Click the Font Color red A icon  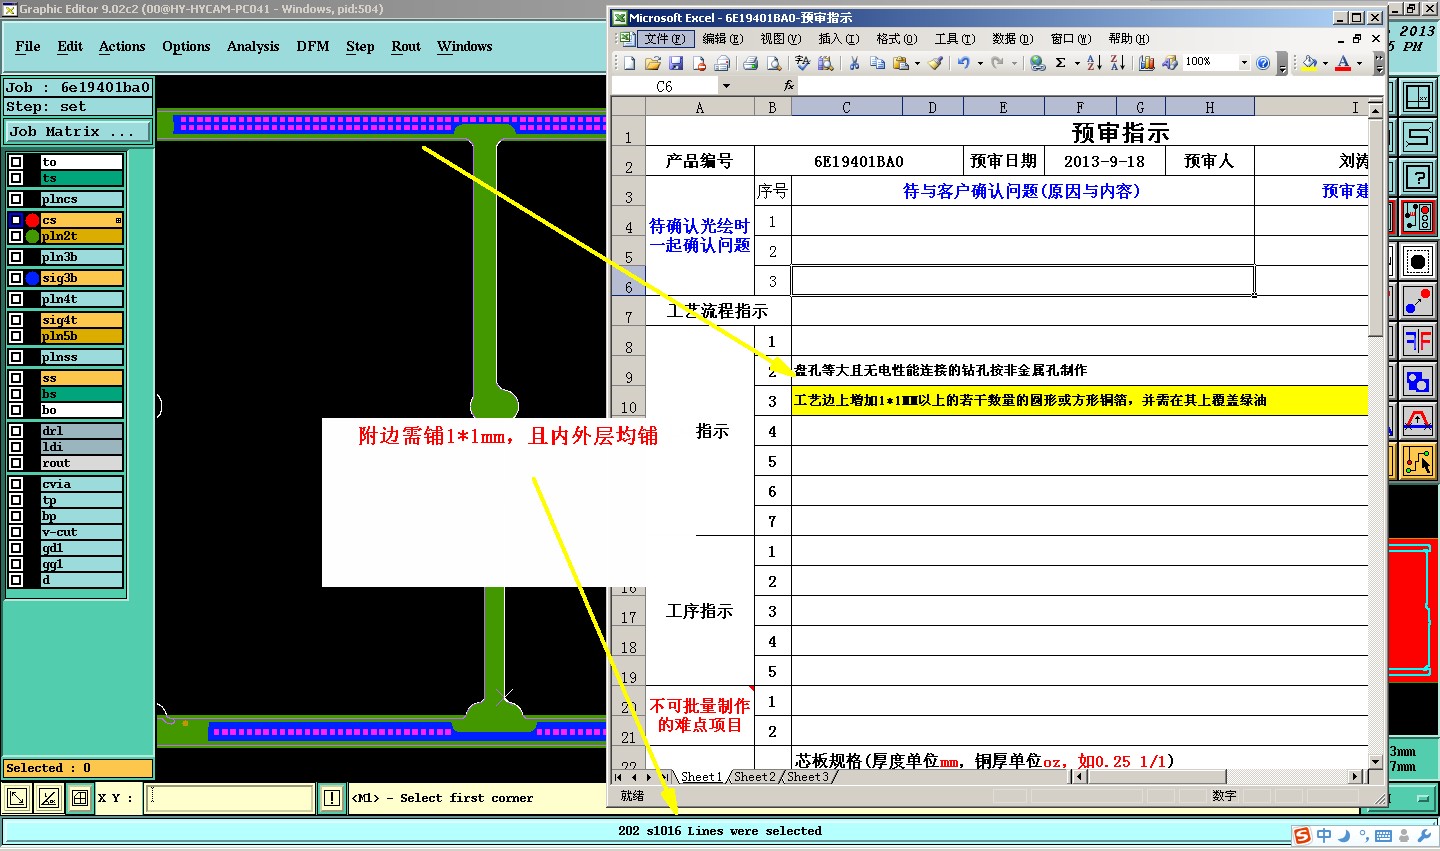click(1343, 63)
